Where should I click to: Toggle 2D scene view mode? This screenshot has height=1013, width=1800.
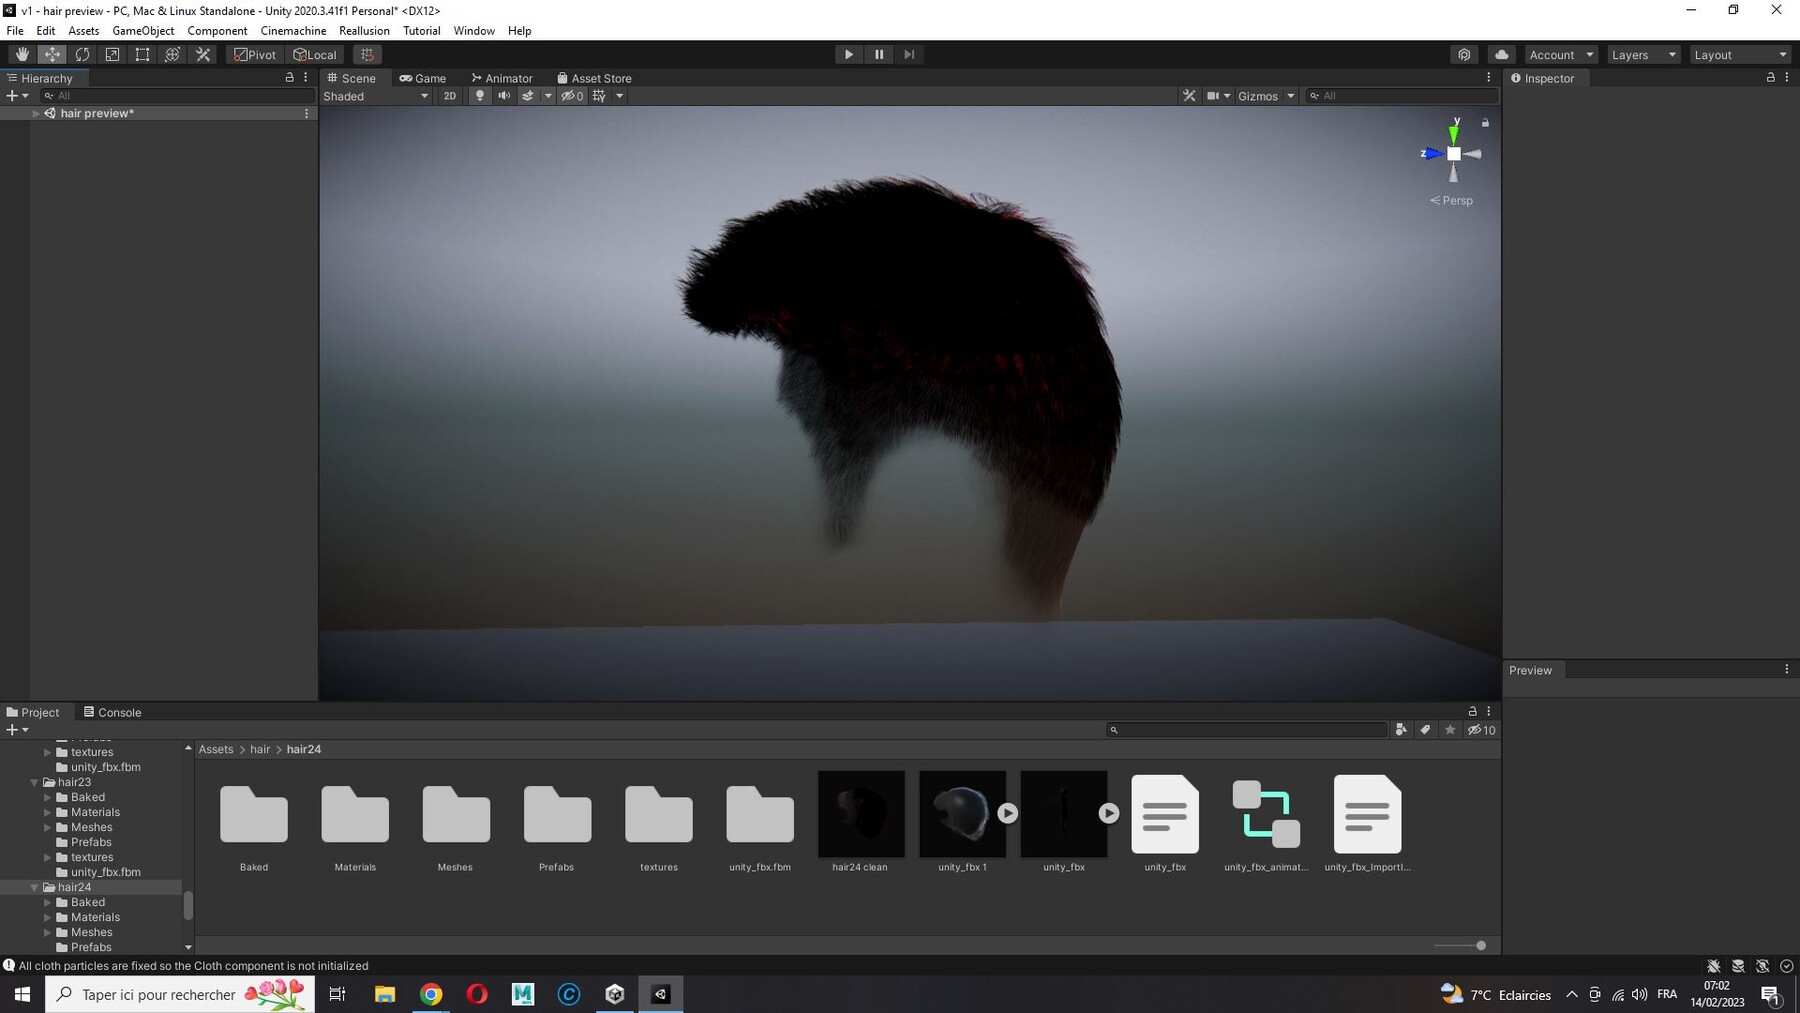(x=450, y=96)
